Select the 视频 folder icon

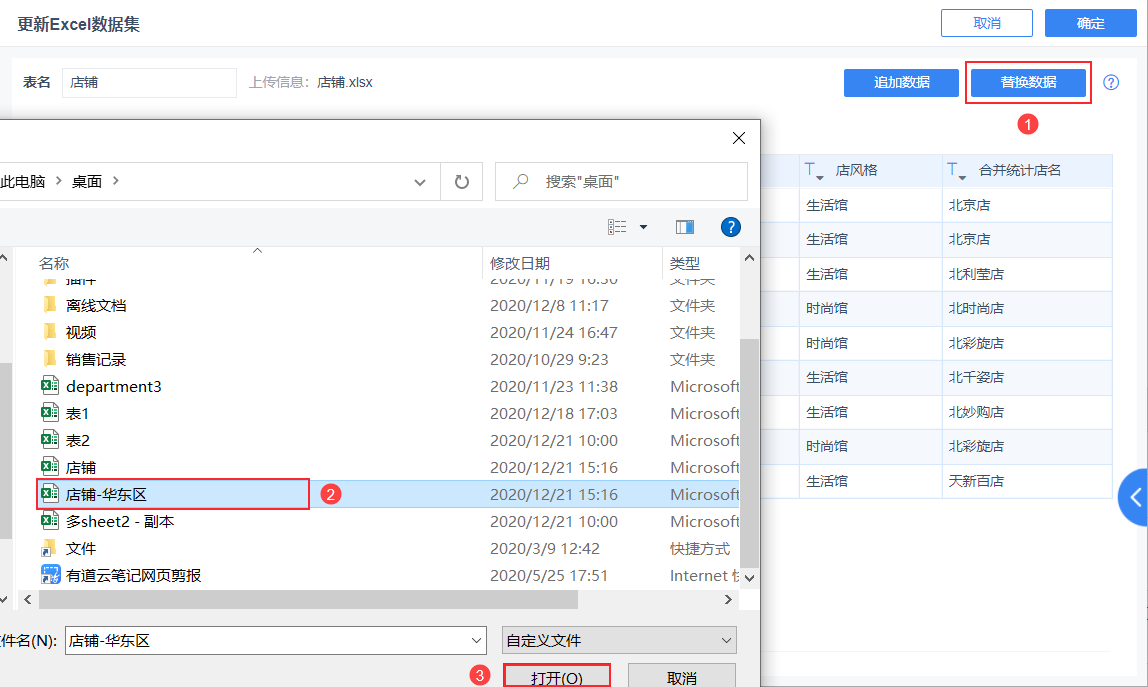[50, 332]
